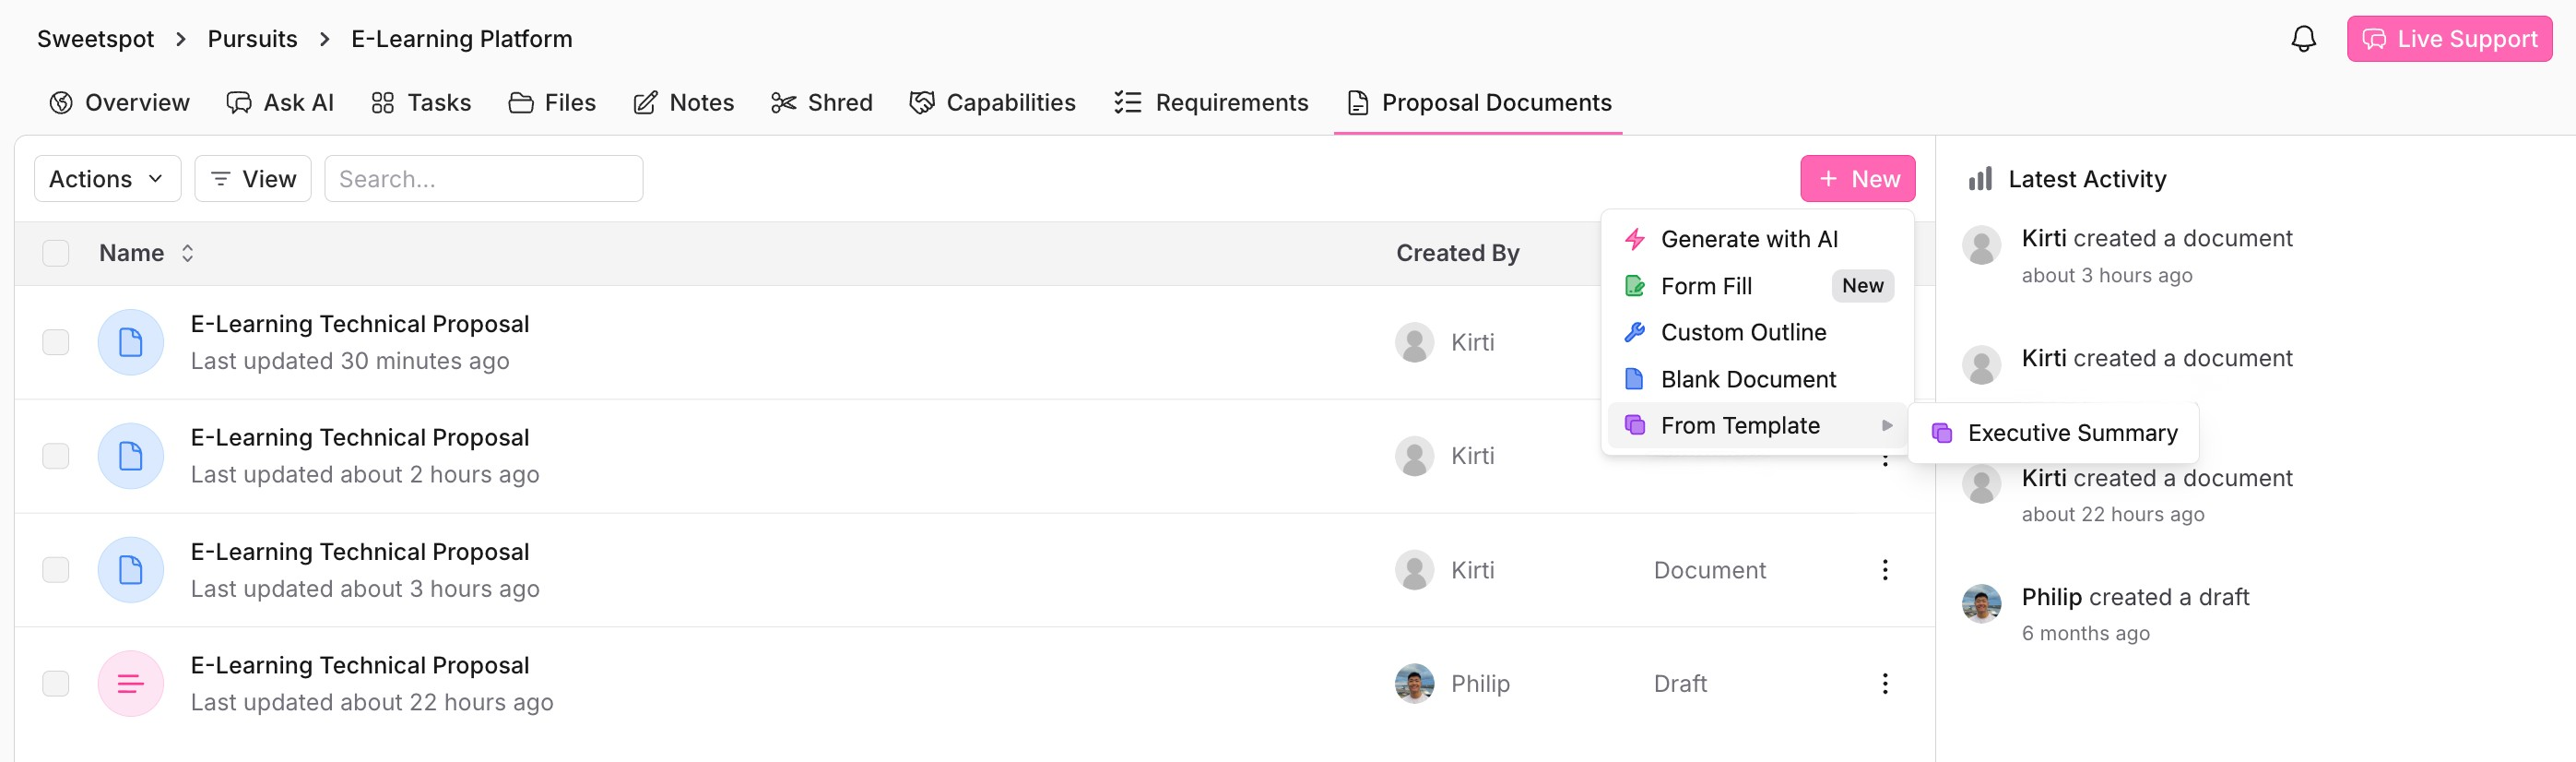Click Philip's avatar in Latest Activity
This screenshot has height=762, width=2576.
tap(1980, 603)
